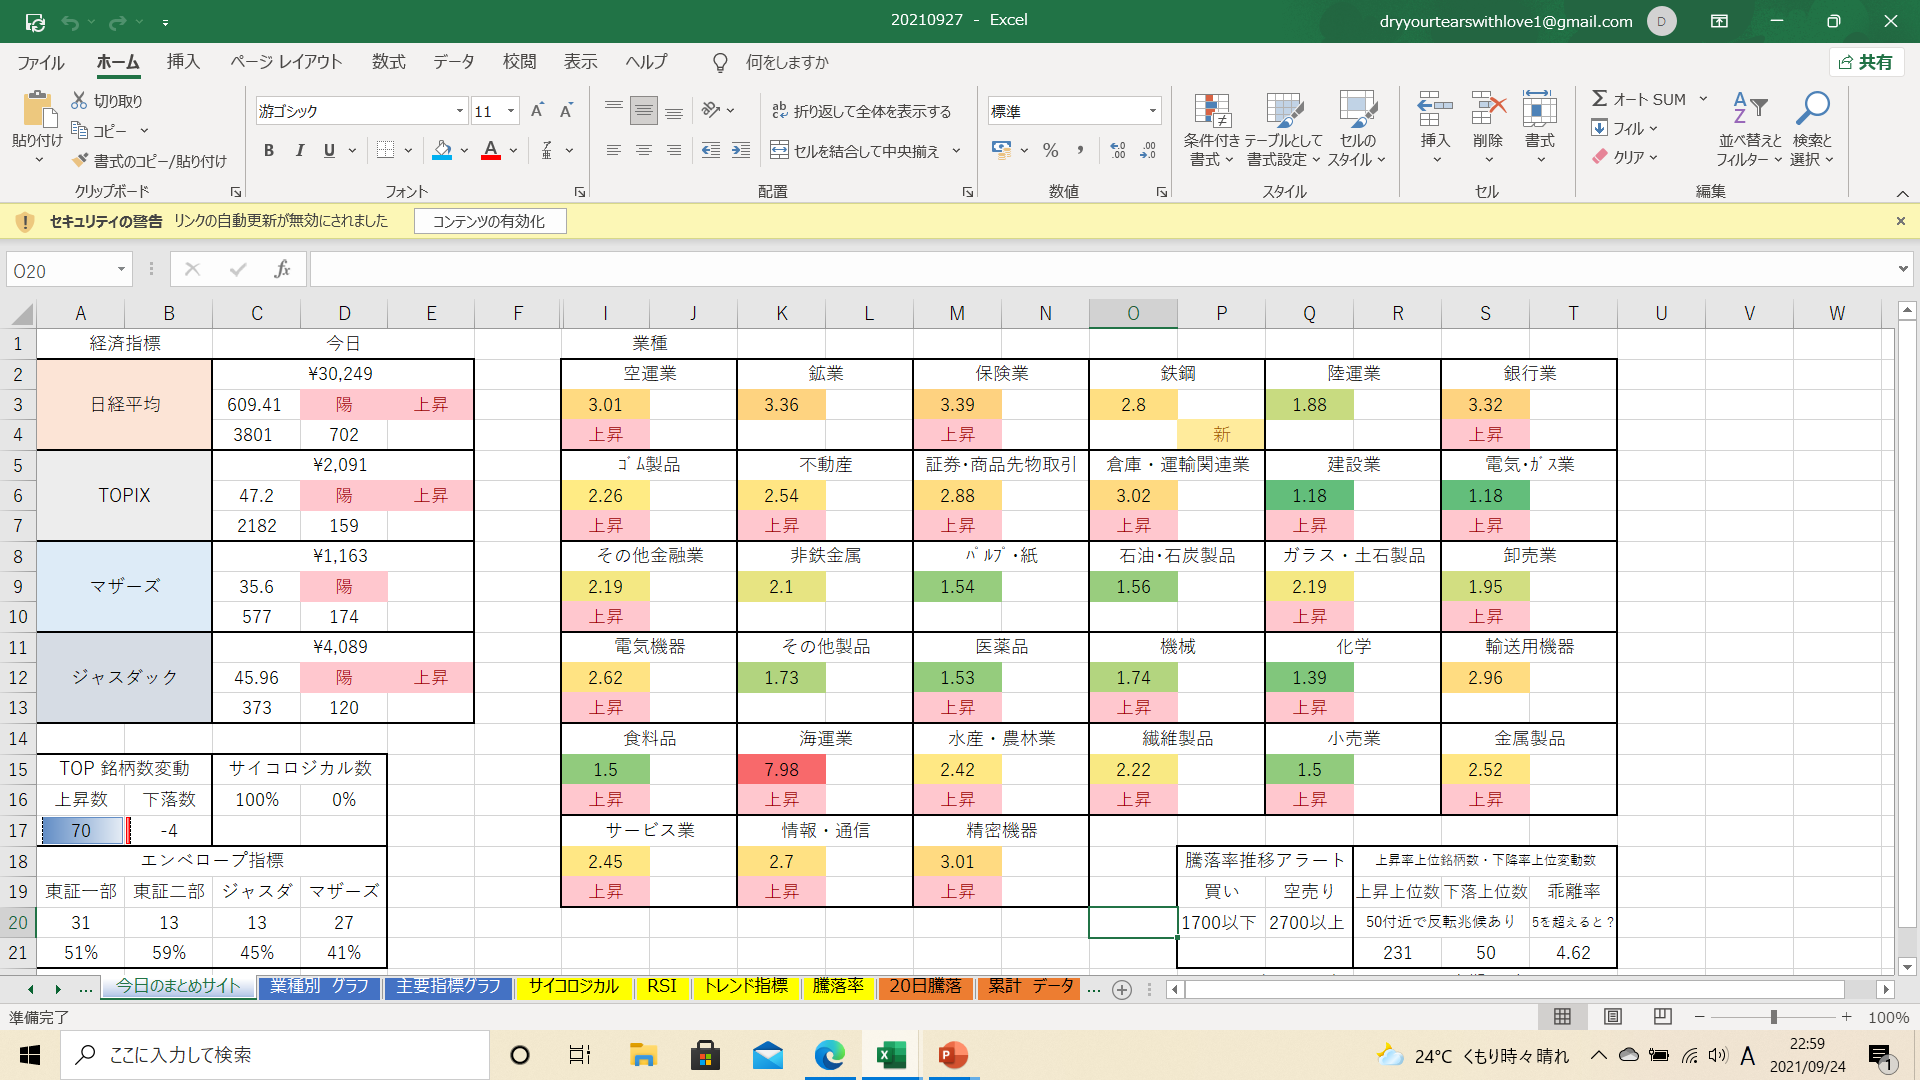This screenshot has width=1920, height=1080.
Task: Click the Sort and Filter icon
Action: point(1749,107)
